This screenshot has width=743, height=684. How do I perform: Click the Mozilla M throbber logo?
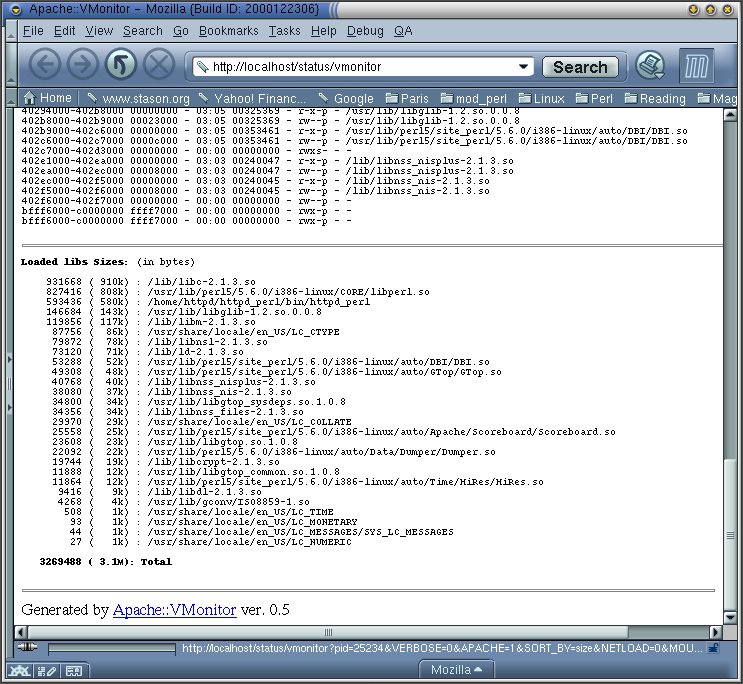(x=697, y=67)
